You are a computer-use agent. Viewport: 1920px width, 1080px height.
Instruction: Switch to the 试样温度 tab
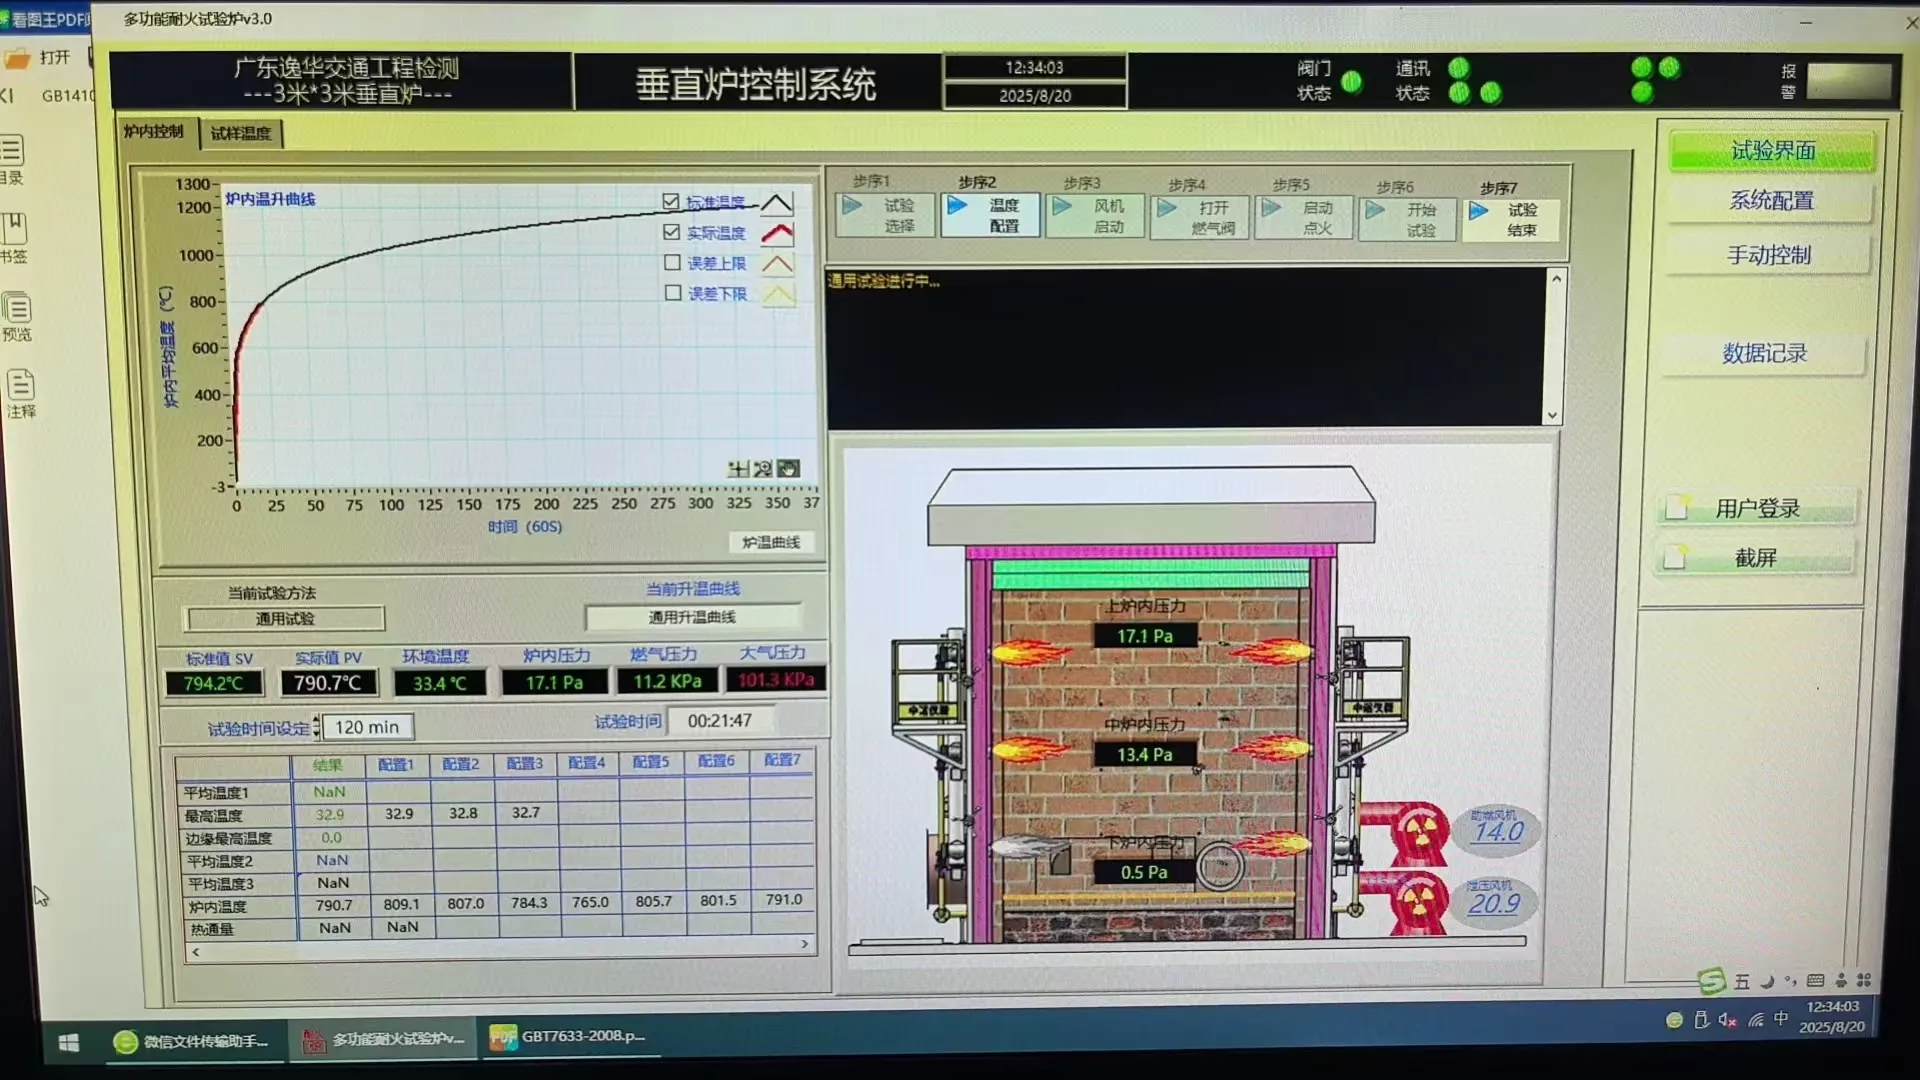pyautogui.click(x=243, y=133)
